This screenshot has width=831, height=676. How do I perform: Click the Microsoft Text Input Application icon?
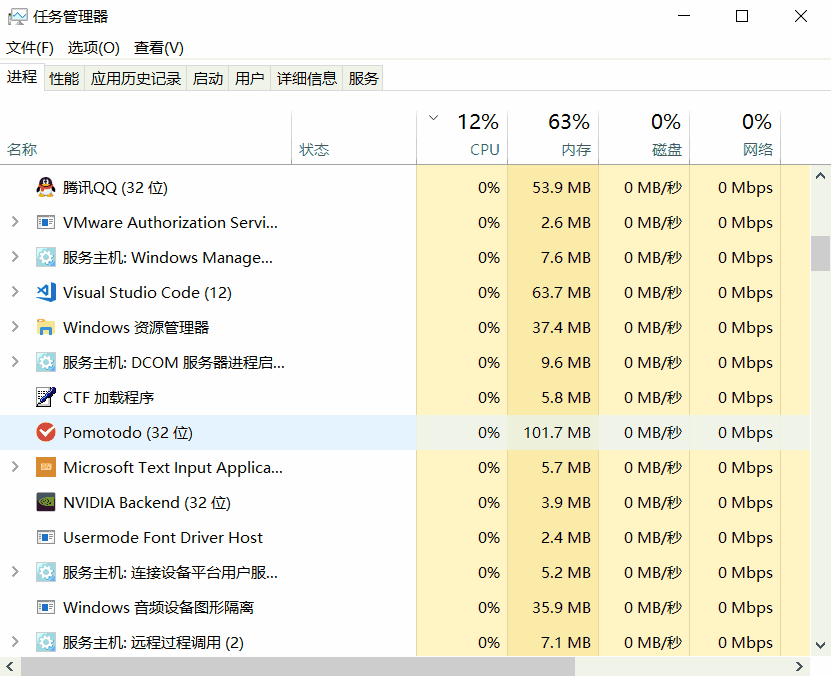coord(46,467)
